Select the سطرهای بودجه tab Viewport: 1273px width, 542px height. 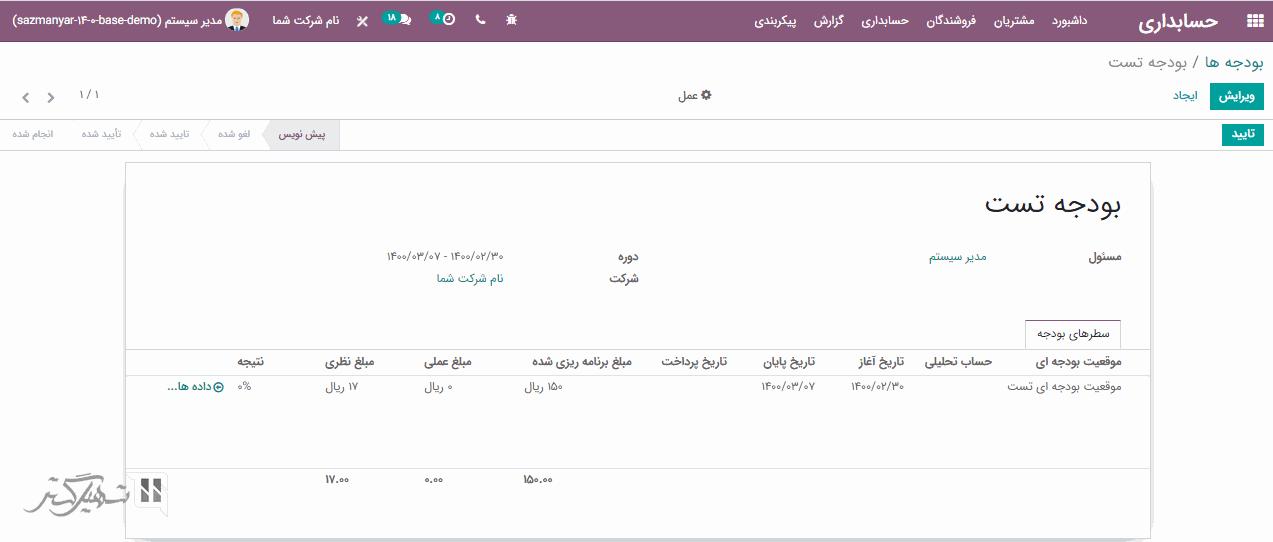click(1072, 333)
